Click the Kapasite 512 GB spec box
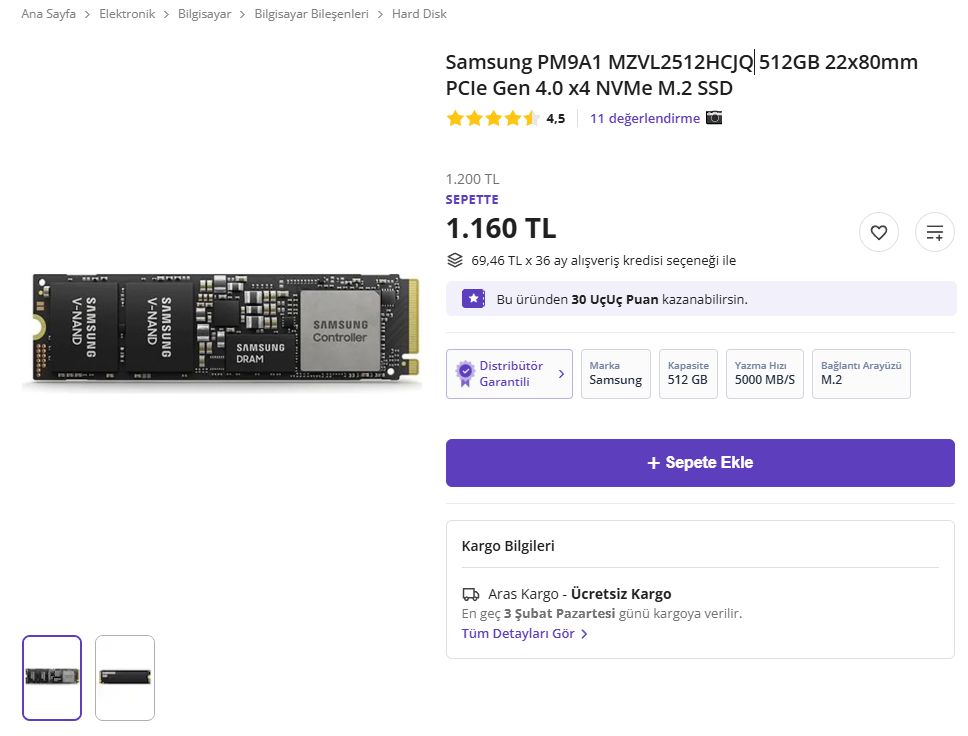The height and width of the screenshot is (736, 968). coord(688,374)
